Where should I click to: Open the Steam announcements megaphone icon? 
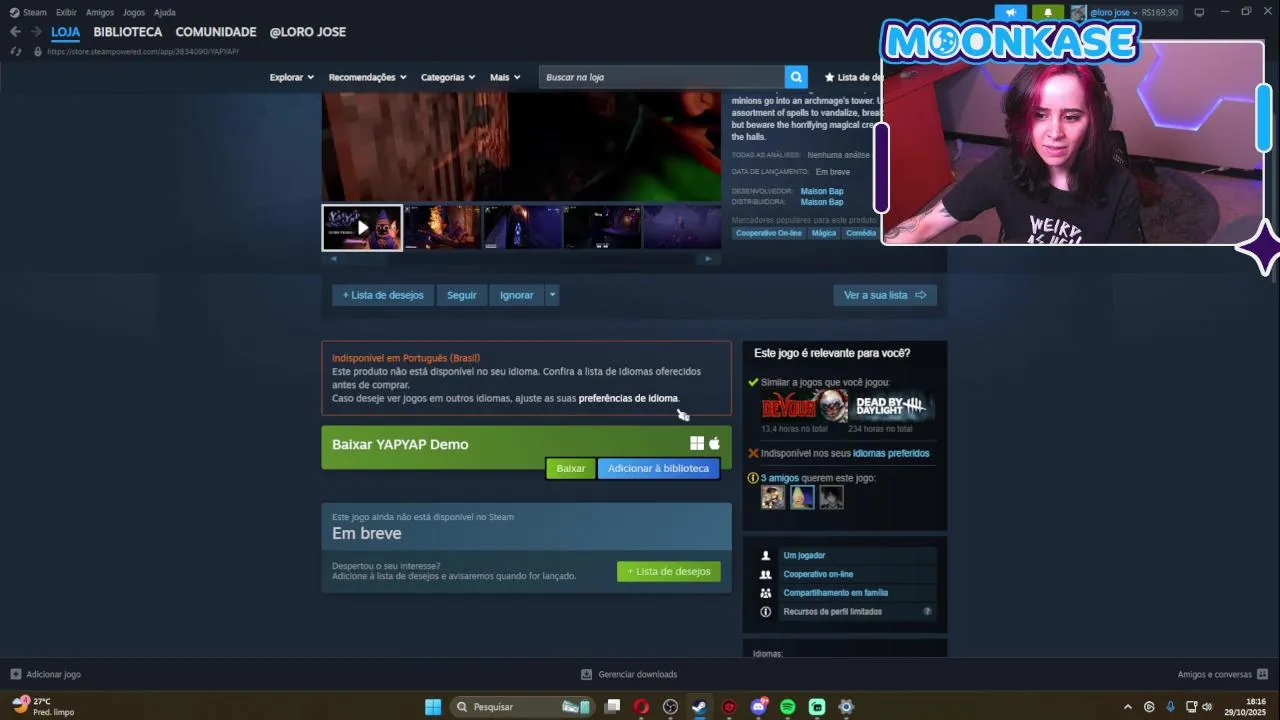1011,12
